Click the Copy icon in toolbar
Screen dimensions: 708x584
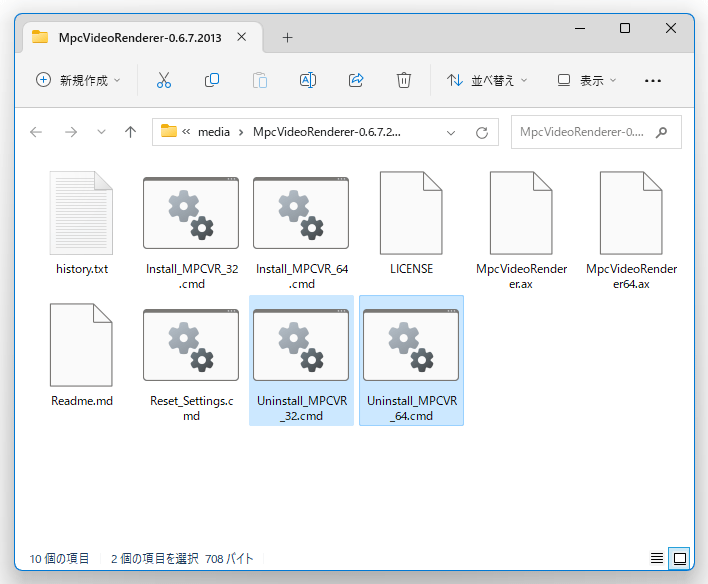click(x=212, y=80)
